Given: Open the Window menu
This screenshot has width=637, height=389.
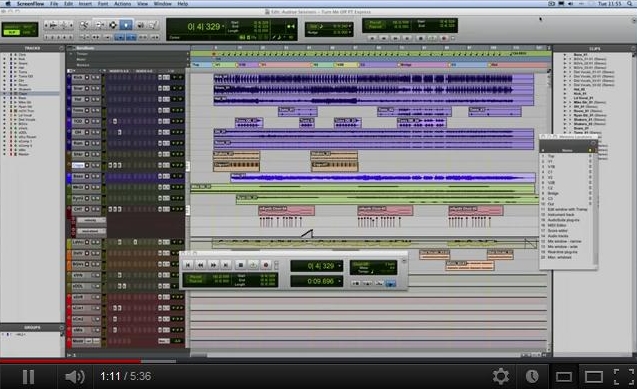Looking at the screenshot, I should (162, 4).
